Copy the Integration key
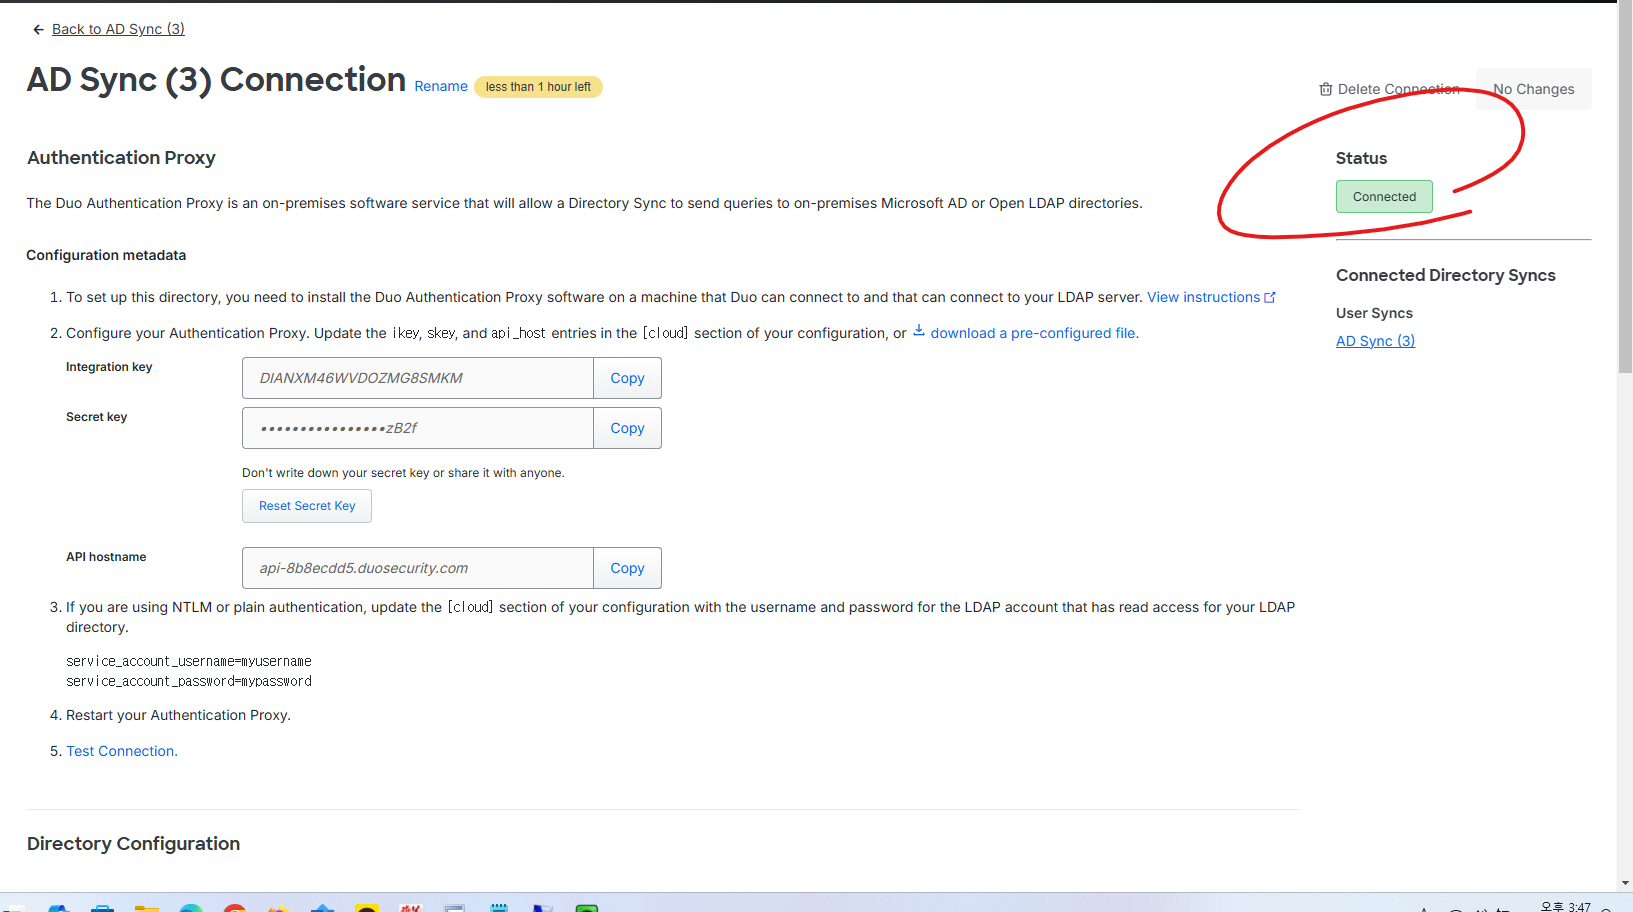Screen dimensions: 1633x912 pyautogui.click(x=627, y=378)
